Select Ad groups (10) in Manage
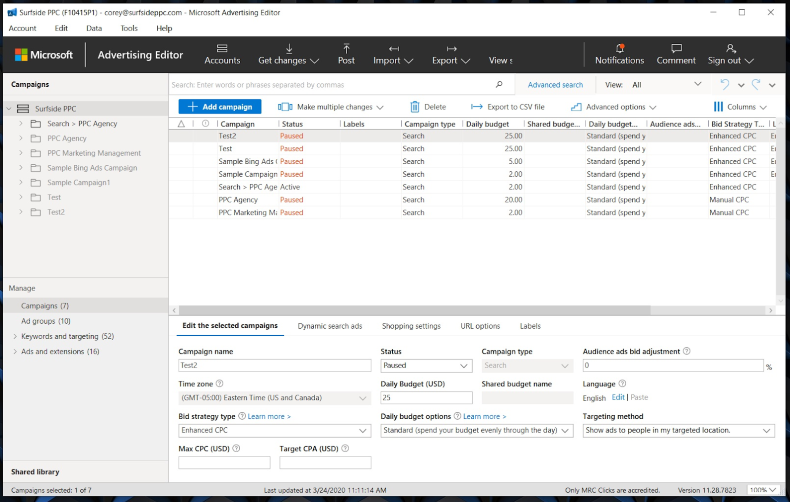This screenshot has height=502, width=790. tap(46, 321)
